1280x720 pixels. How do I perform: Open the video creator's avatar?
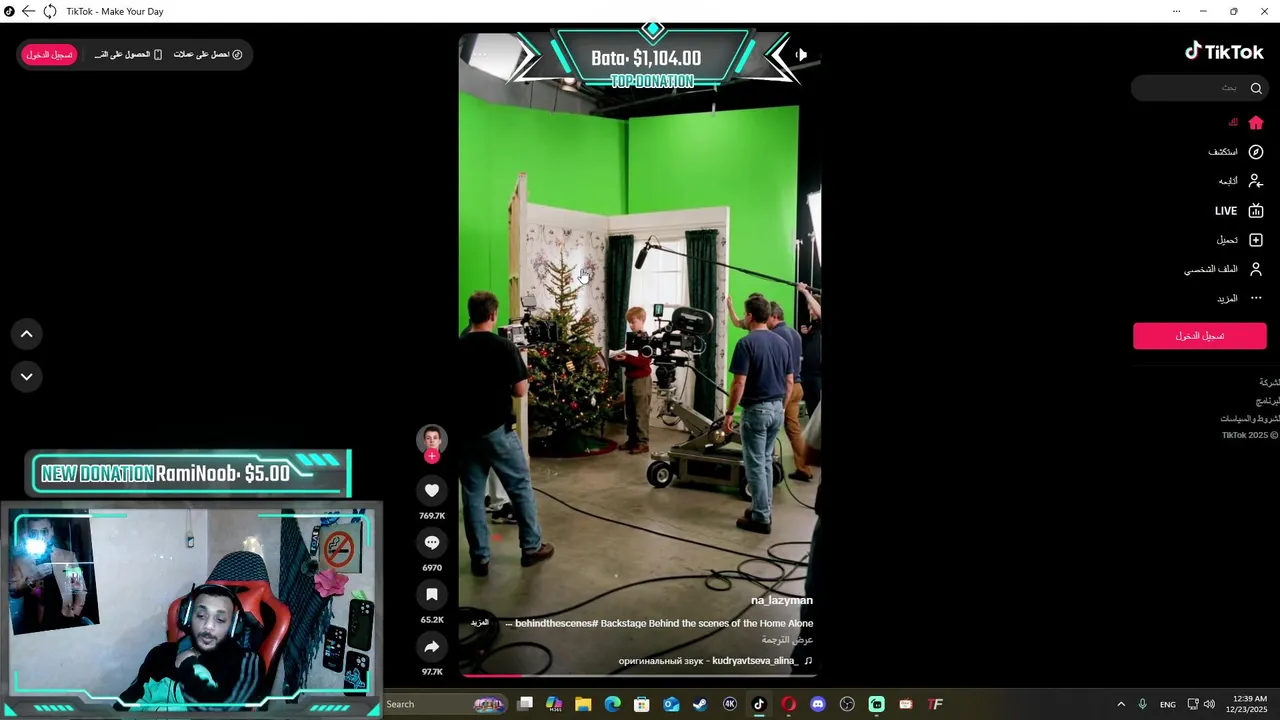coord(432,439)
